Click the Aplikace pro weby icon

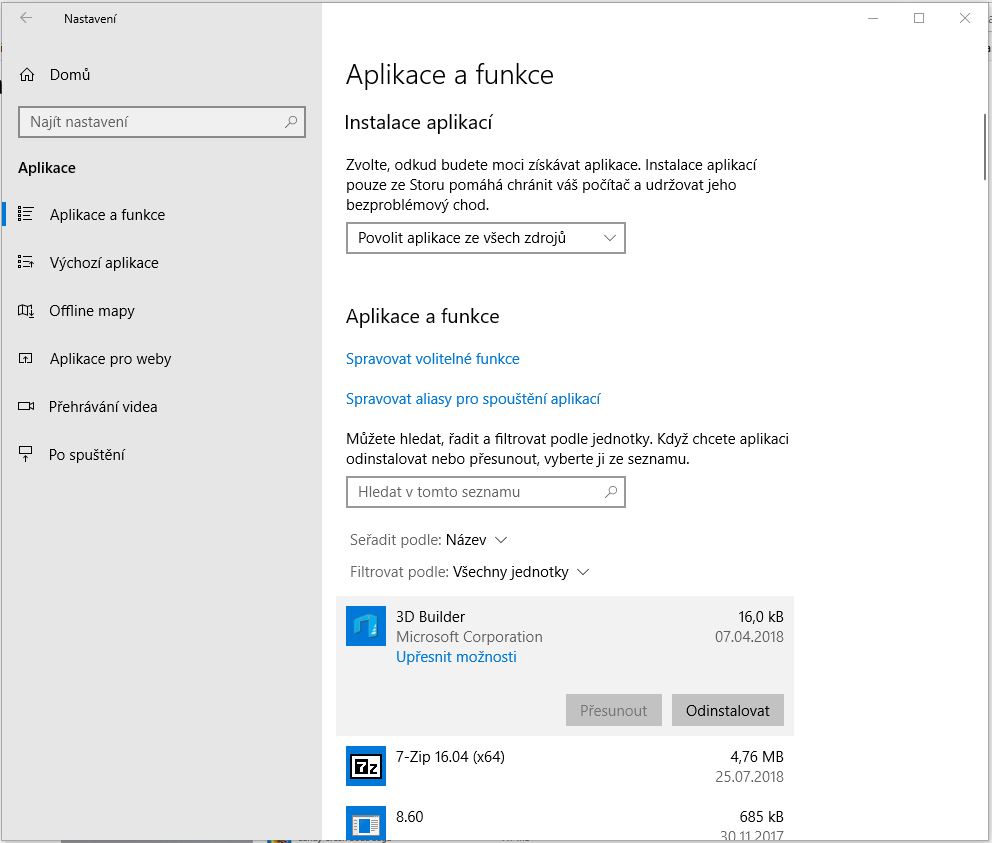(x=26, y=358)
